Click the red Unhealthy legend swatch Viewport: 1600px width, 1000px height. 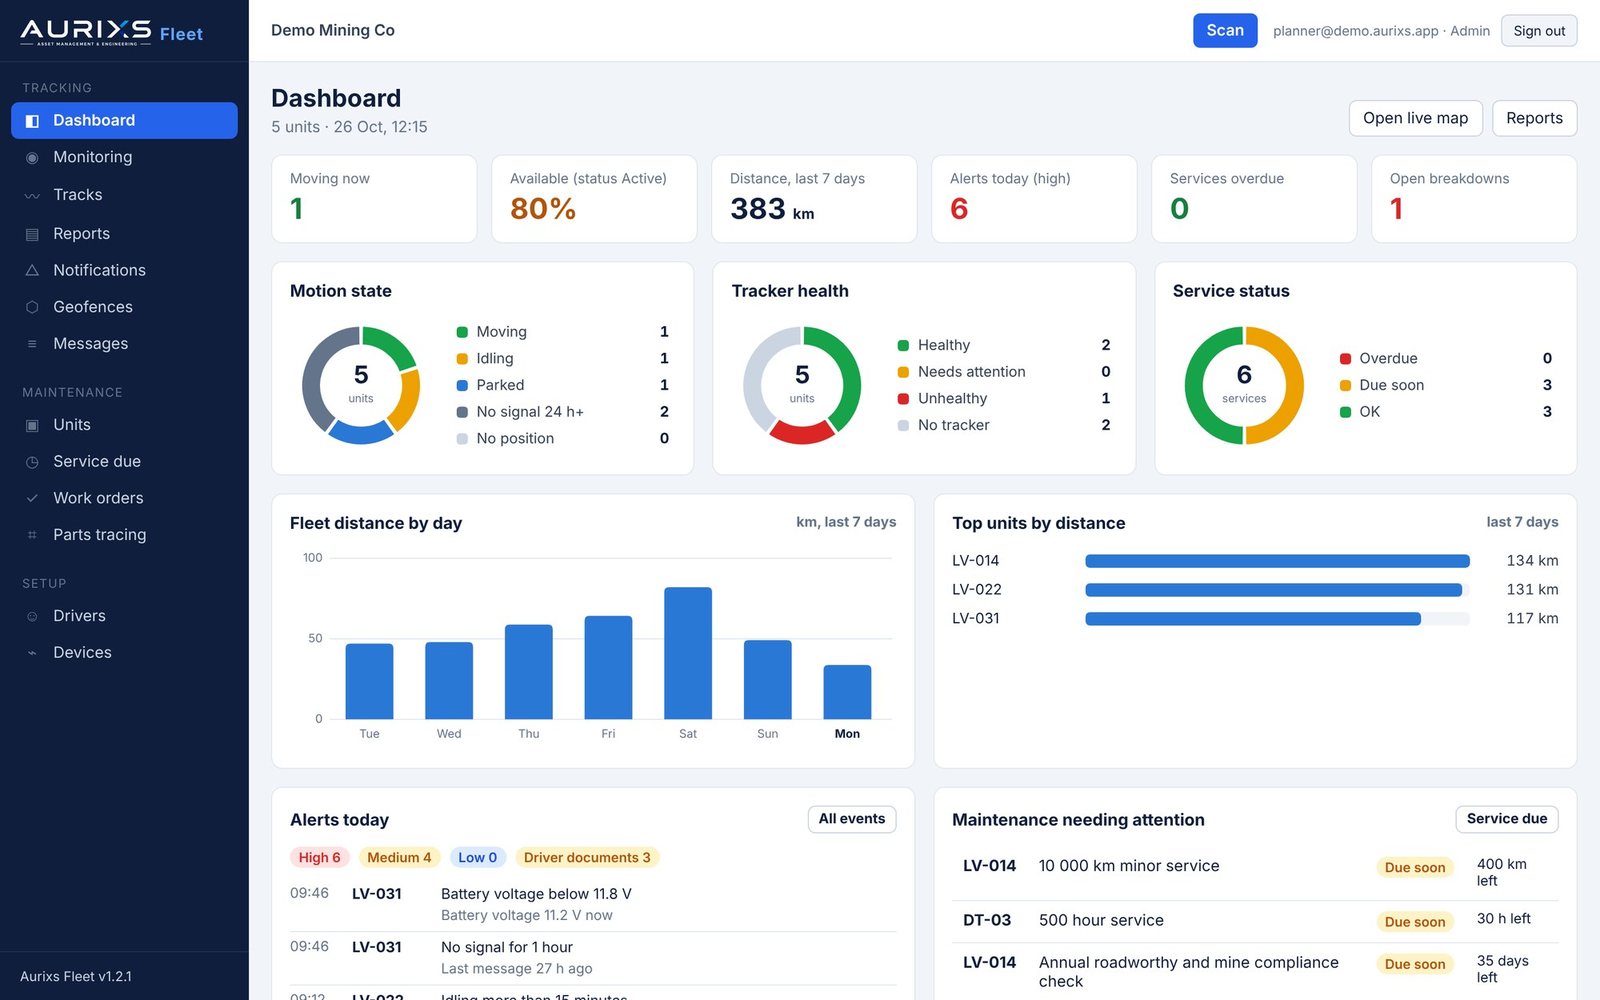tap(903, 399)
